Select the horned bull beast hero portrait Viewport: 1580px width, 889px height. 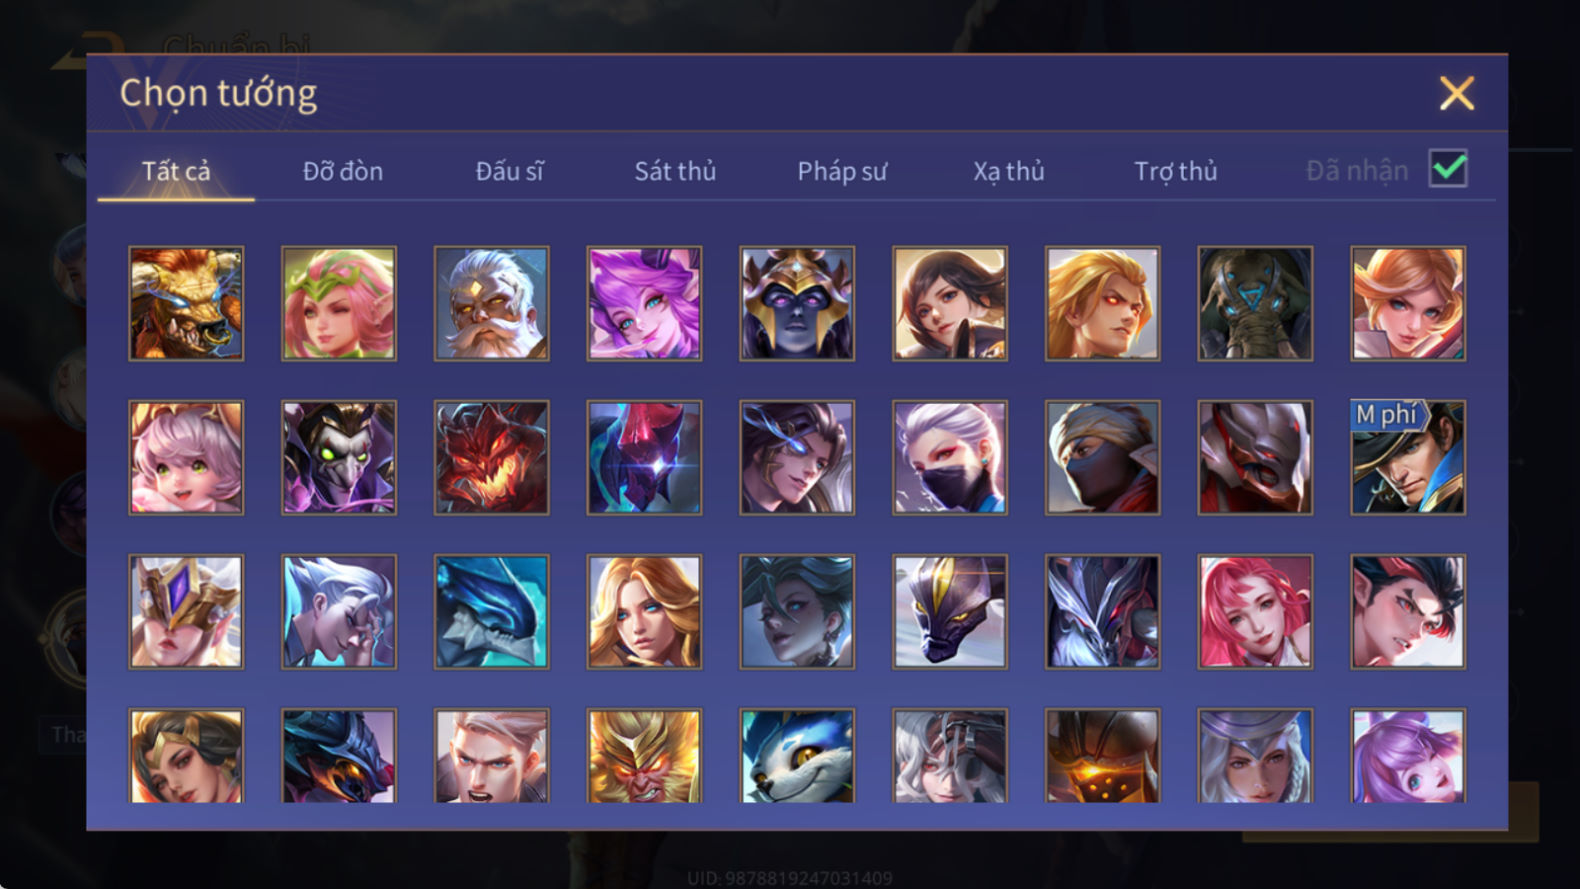point(186,304)
